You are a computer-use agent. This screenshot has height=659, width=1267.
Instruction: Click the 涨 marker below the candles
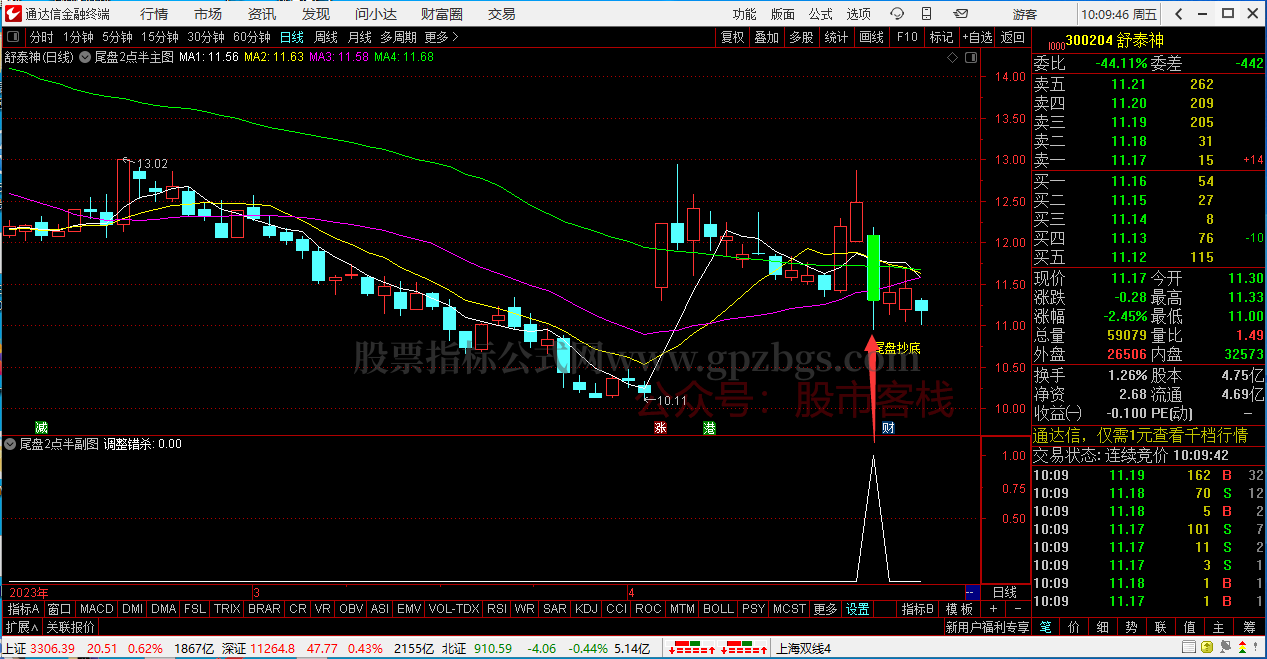[660, 427]
